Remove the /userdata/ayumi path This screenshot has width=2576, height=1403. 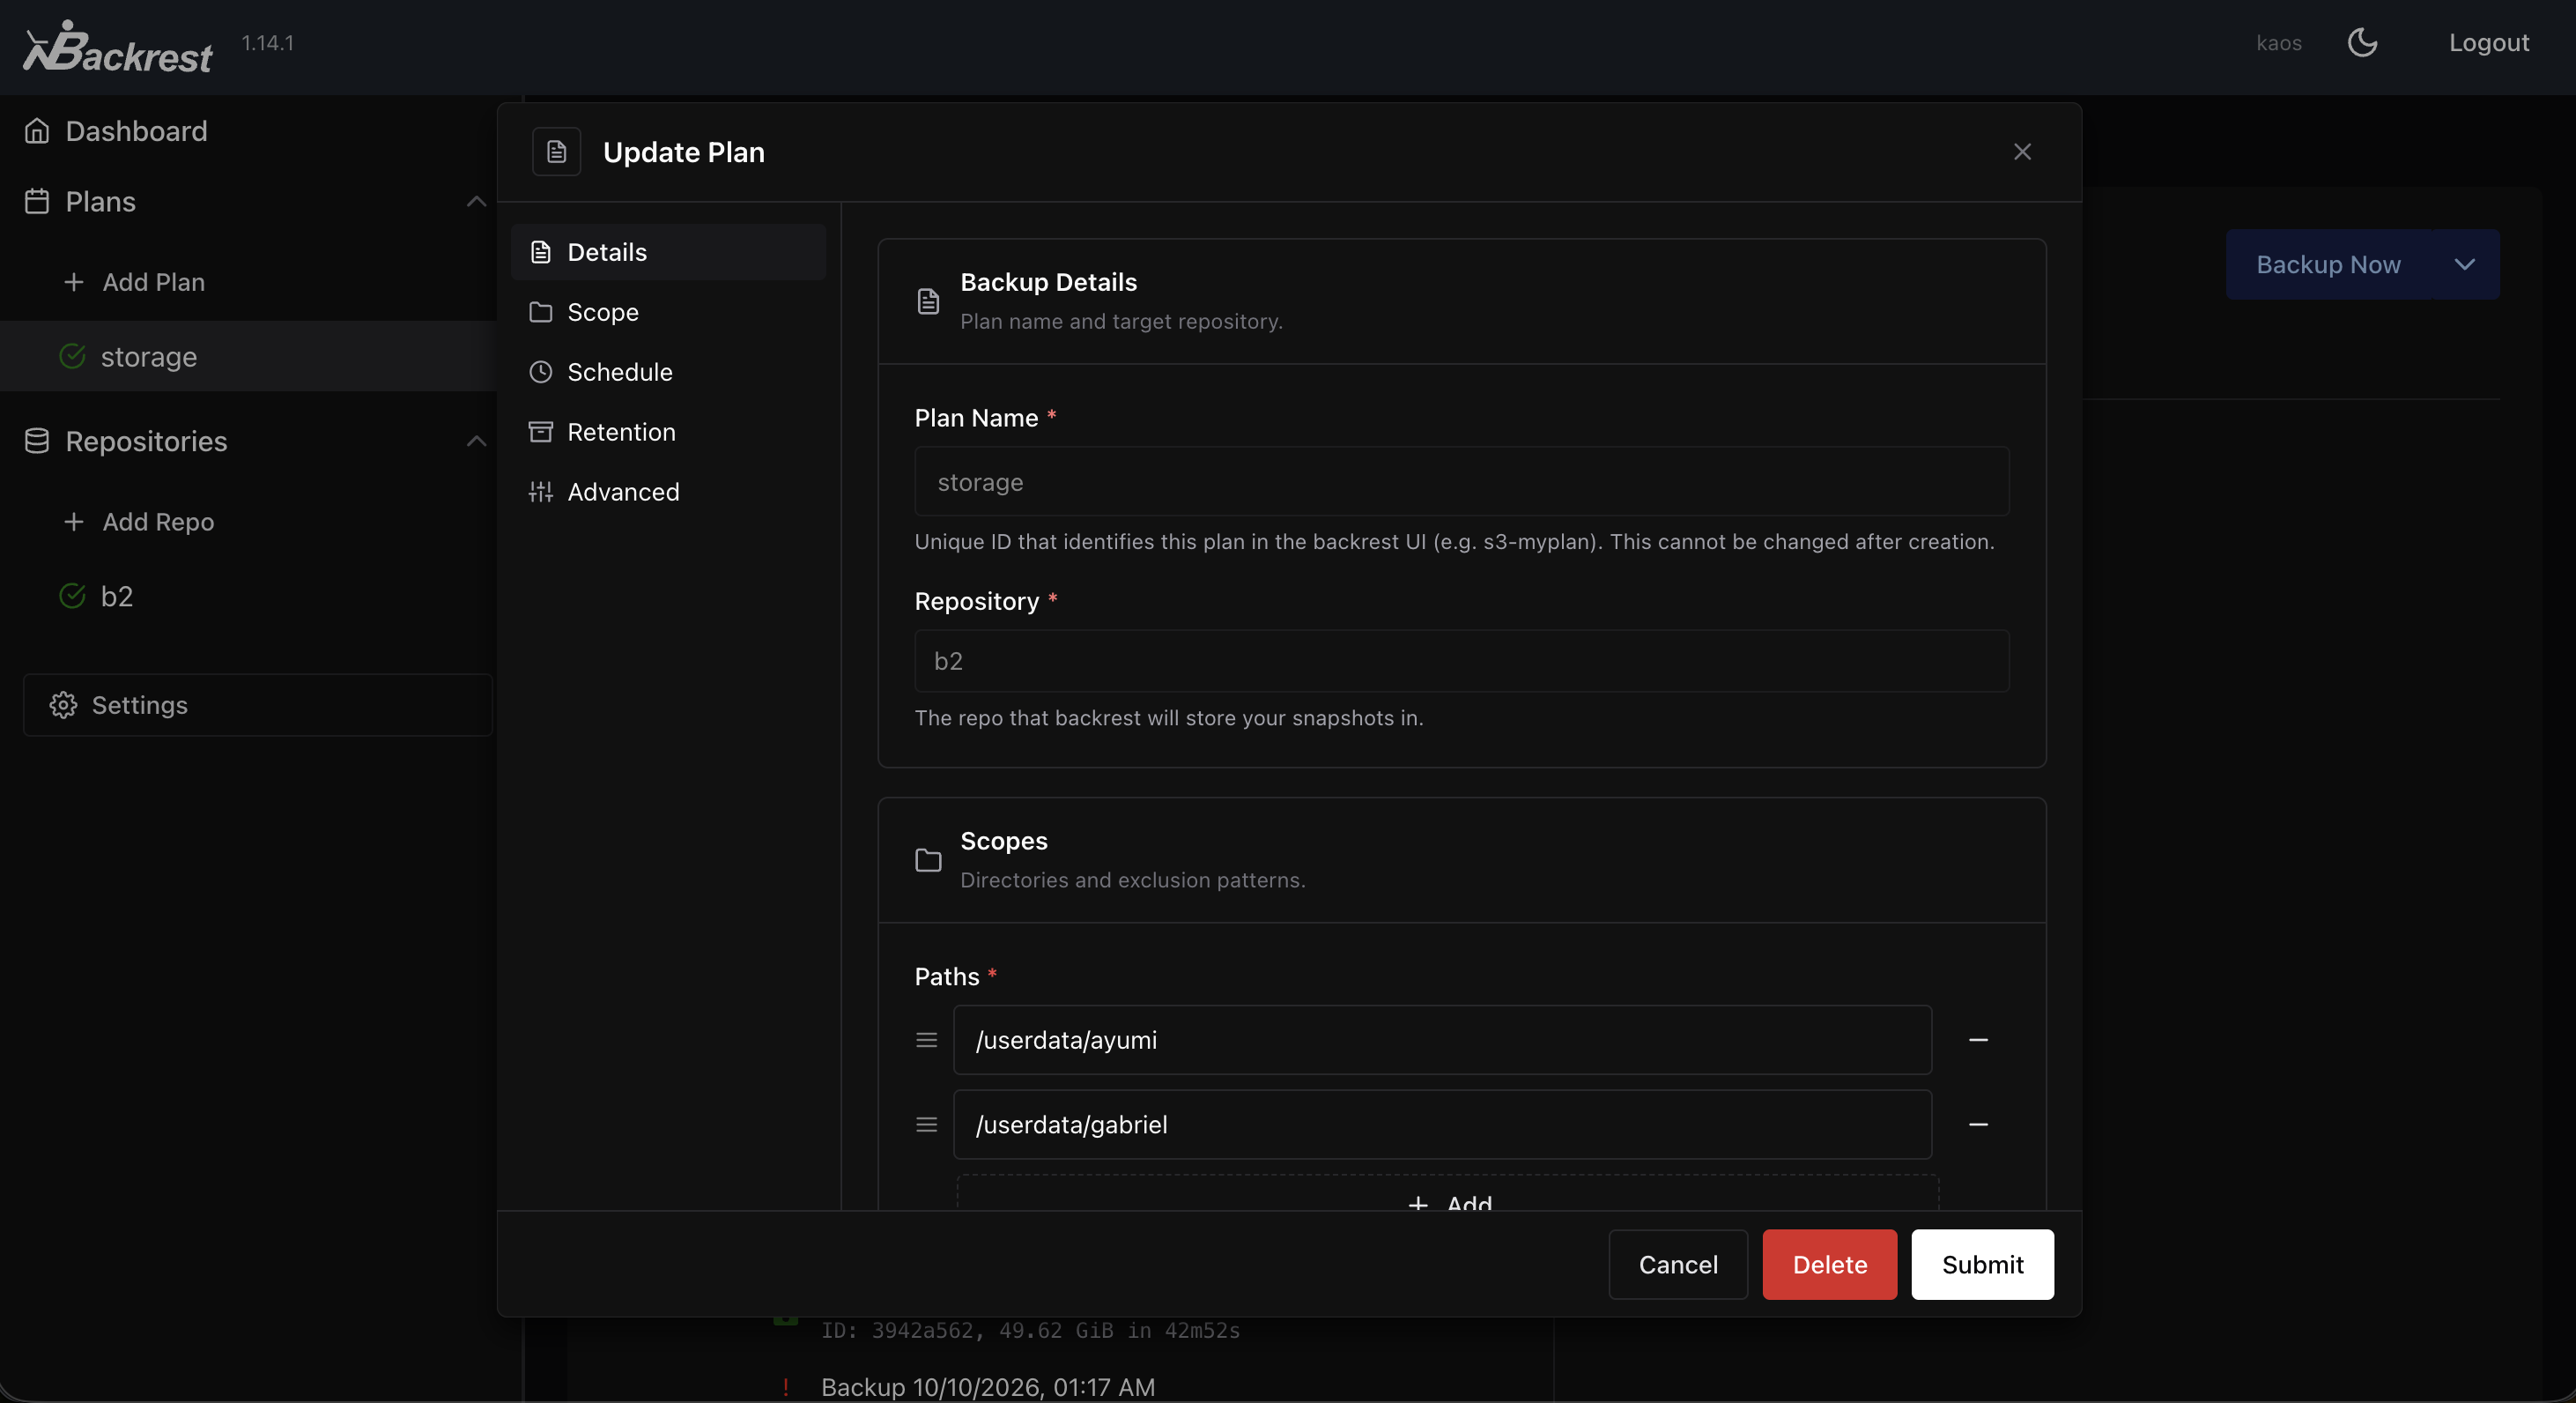point(1977,1040)
